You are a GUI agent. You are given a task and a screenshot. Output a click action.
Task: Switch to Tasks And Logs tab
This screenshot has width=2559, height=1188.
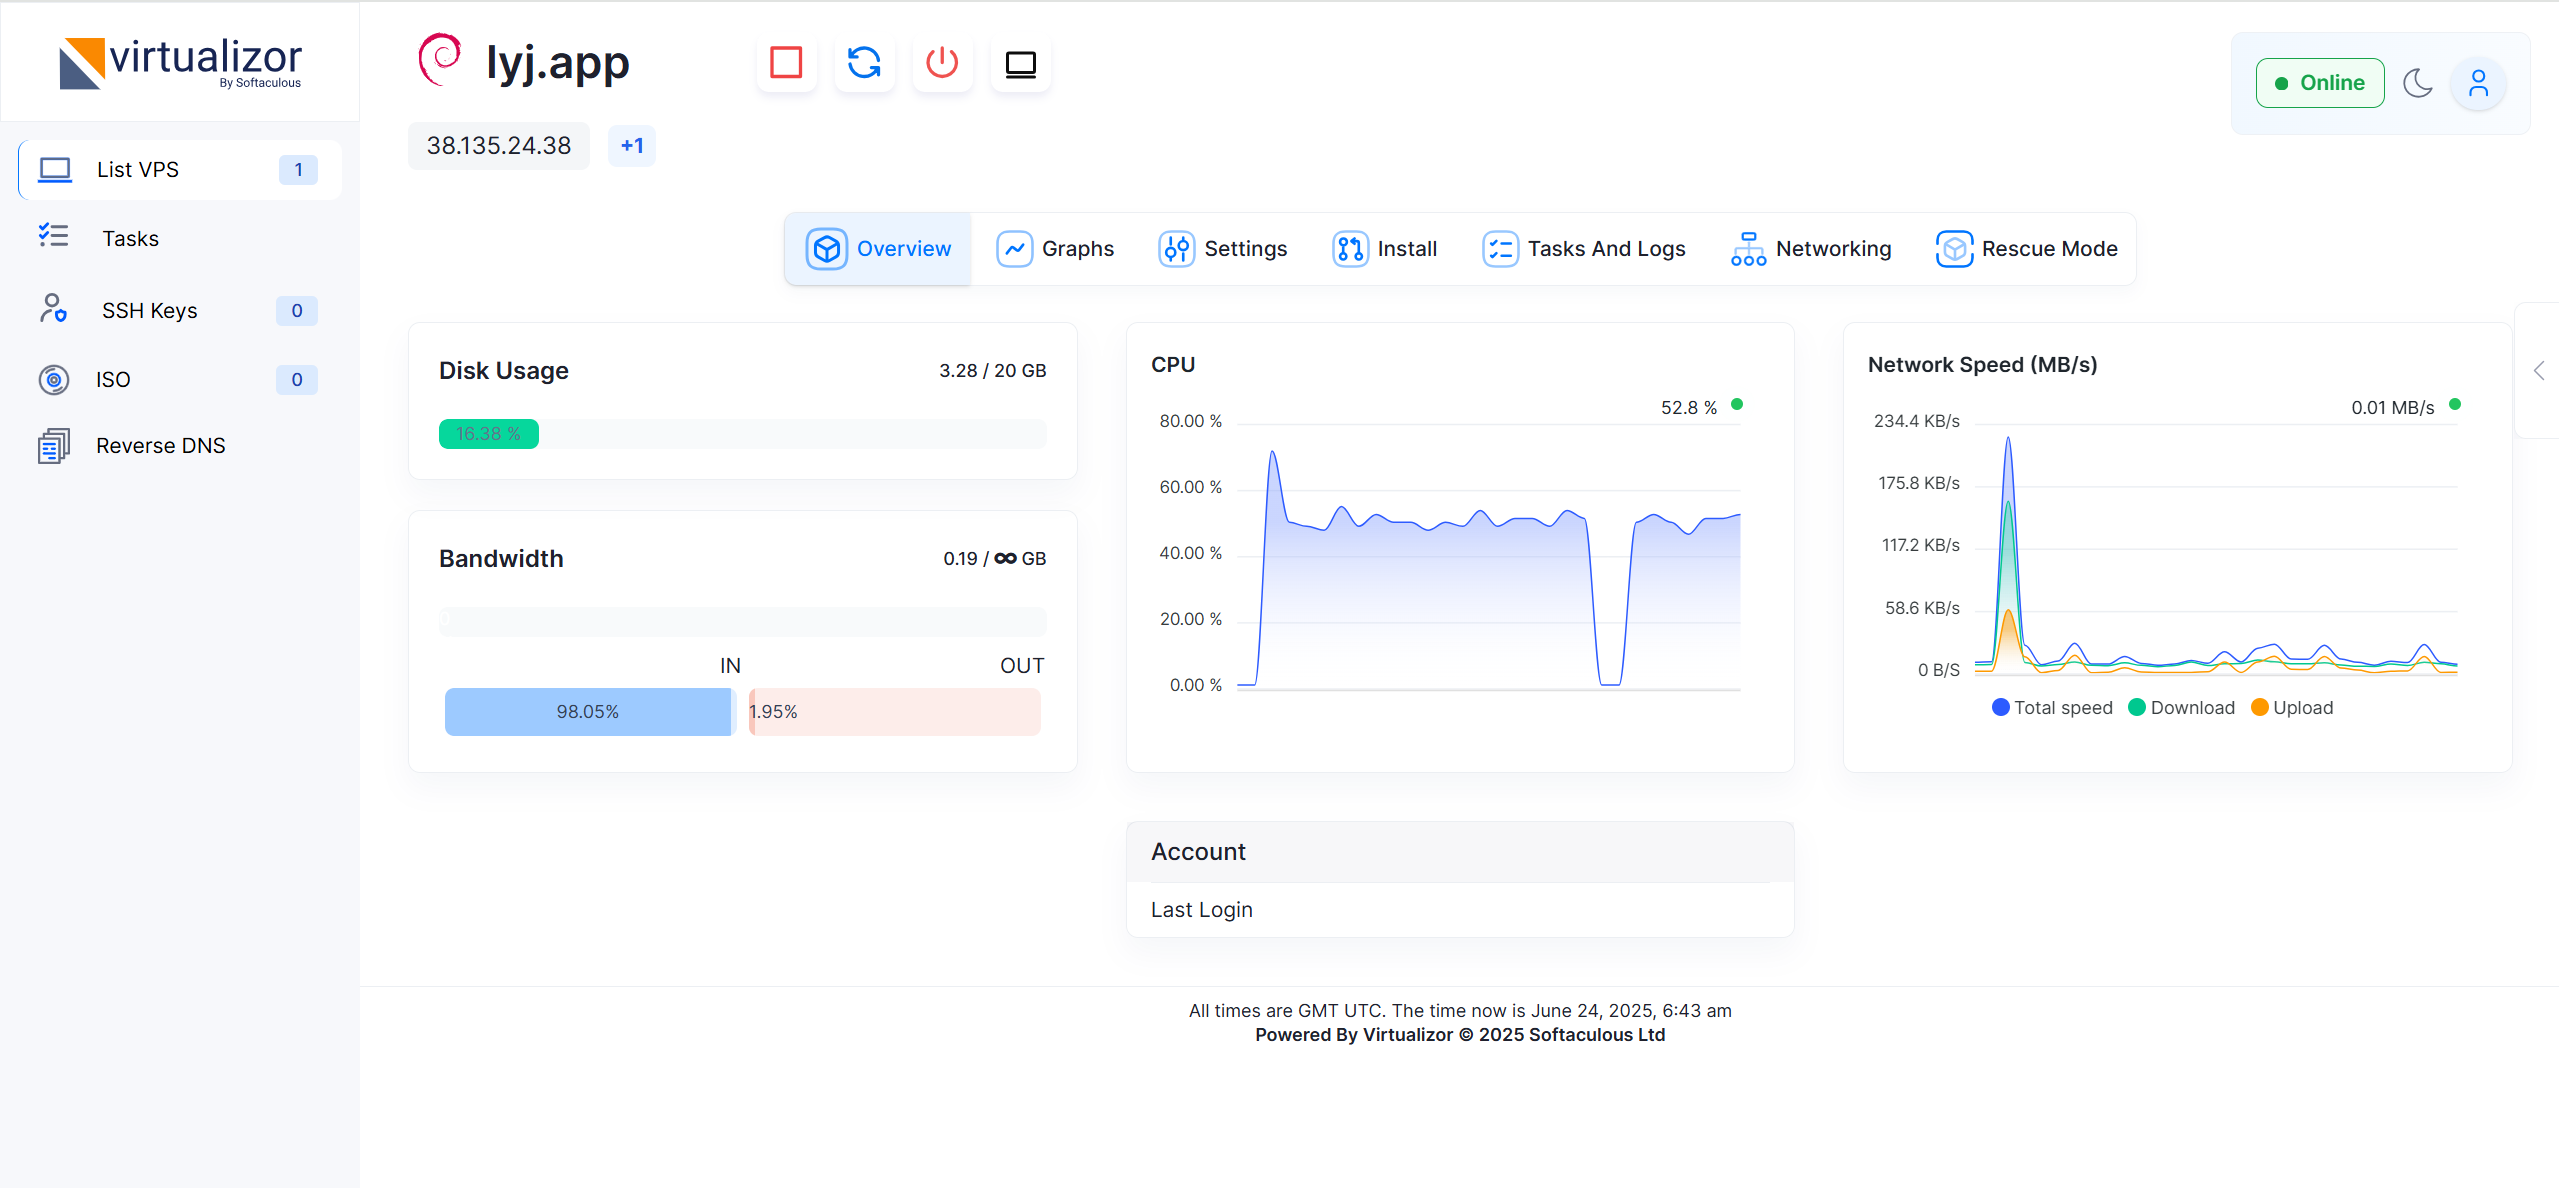pyautogui.click(x=1584, y=249)
